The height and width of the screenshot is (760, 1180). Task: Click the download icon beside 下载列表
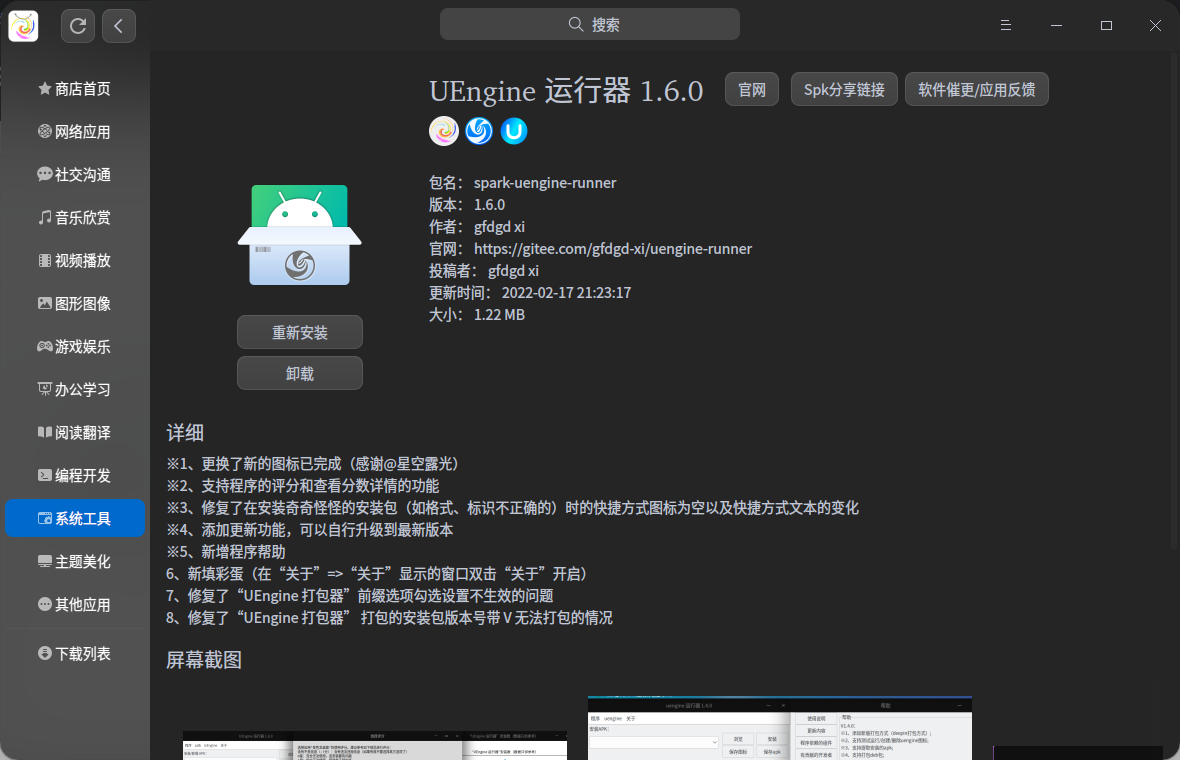(44, 653)
